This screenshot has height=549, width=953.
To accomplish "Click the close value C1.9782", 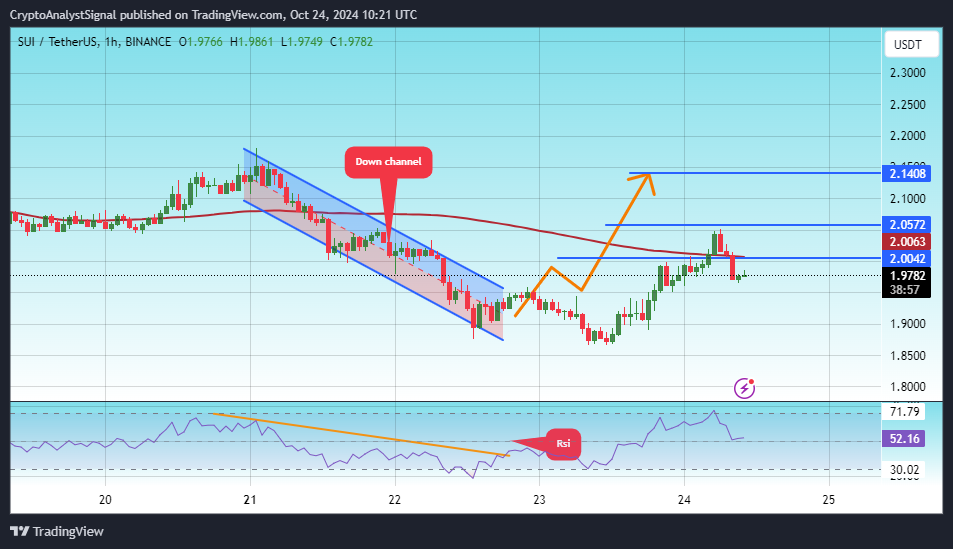I will [x=351, y=42].
